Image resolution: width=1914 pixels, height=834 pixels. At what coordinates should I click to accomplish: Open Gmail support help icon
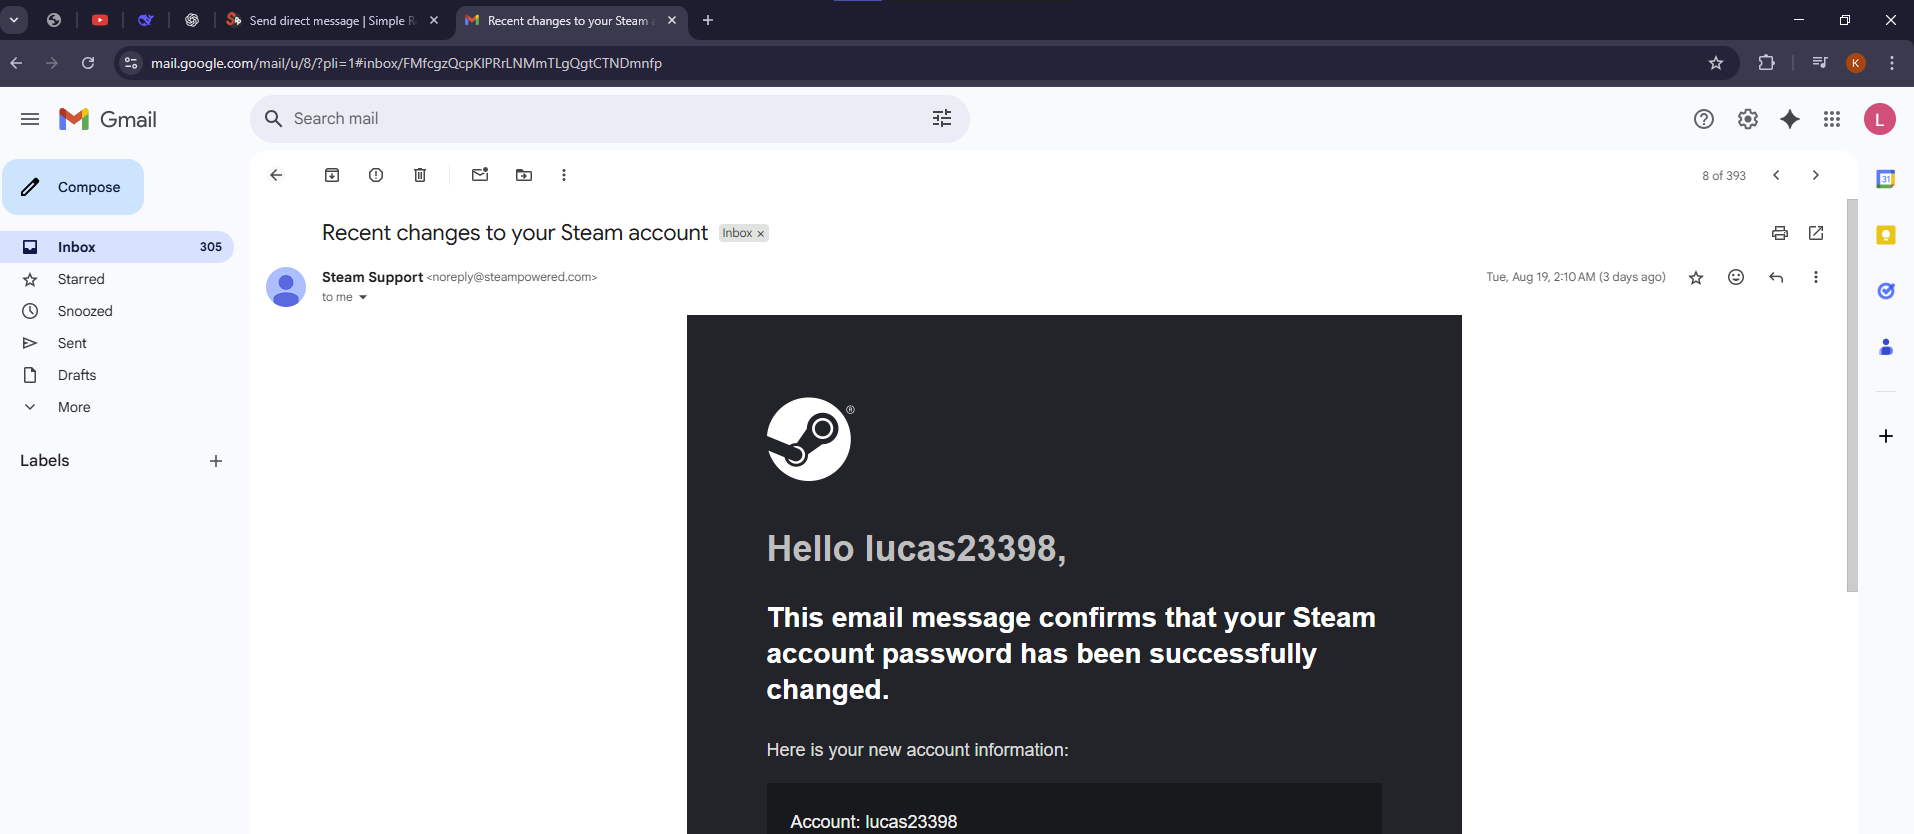coord(1704,119)
